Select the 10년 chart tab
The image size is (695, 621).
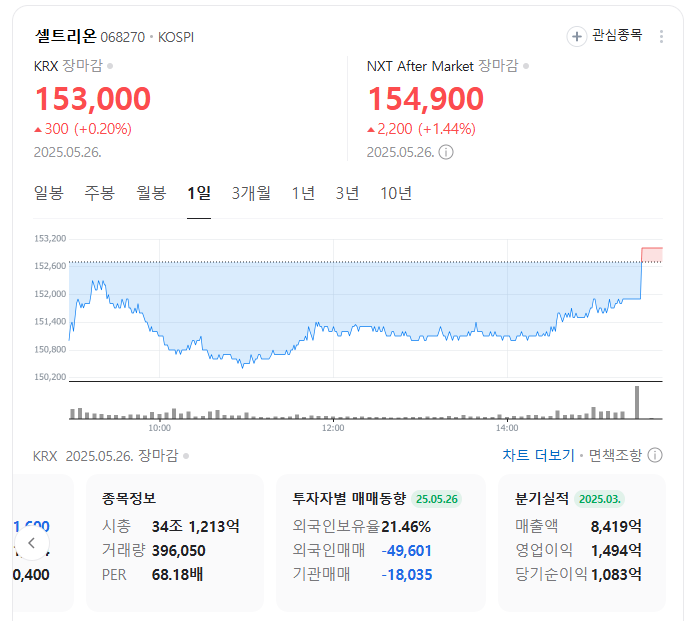pos(396,193)
